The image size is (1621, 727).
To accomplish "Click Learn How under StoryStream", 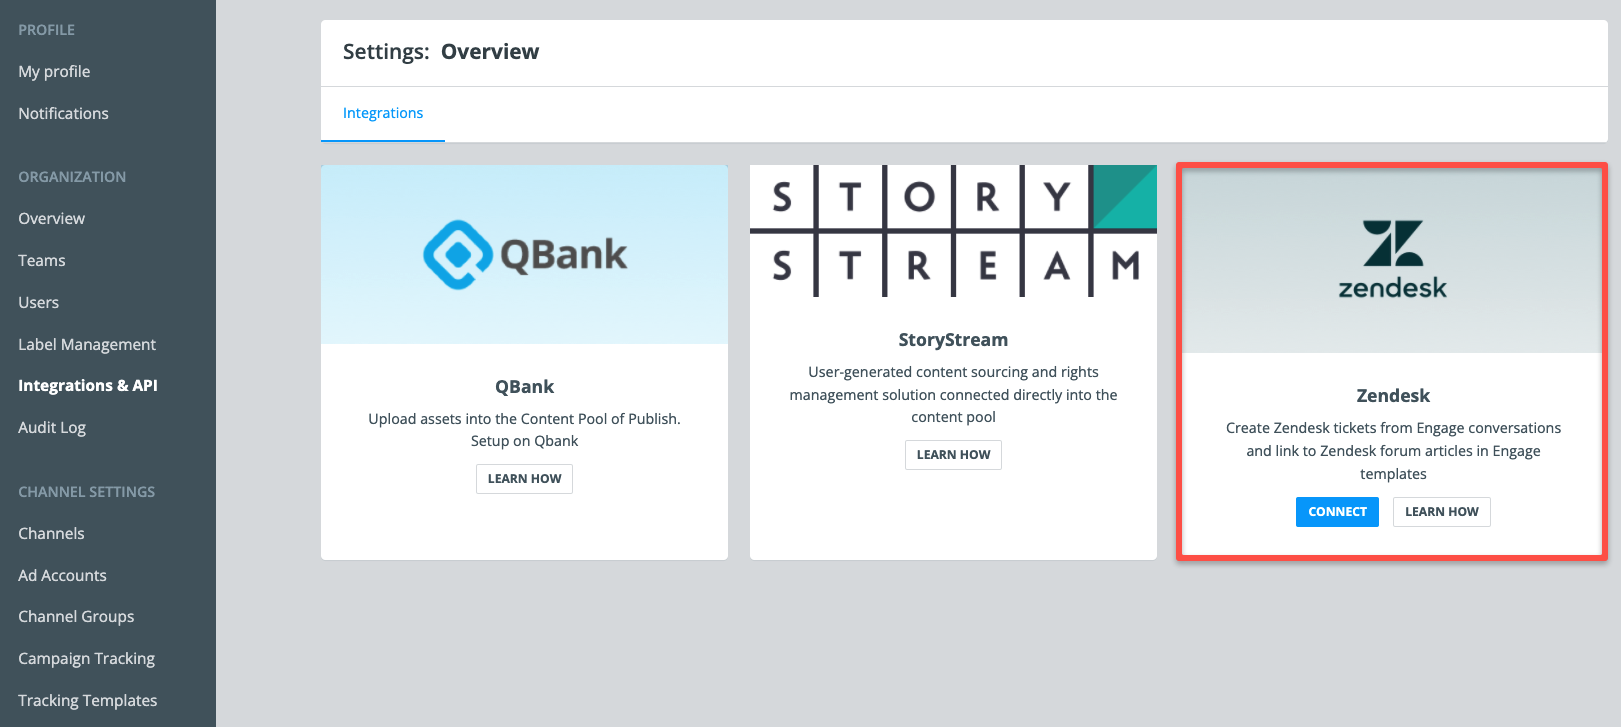I will click(953, 455).
